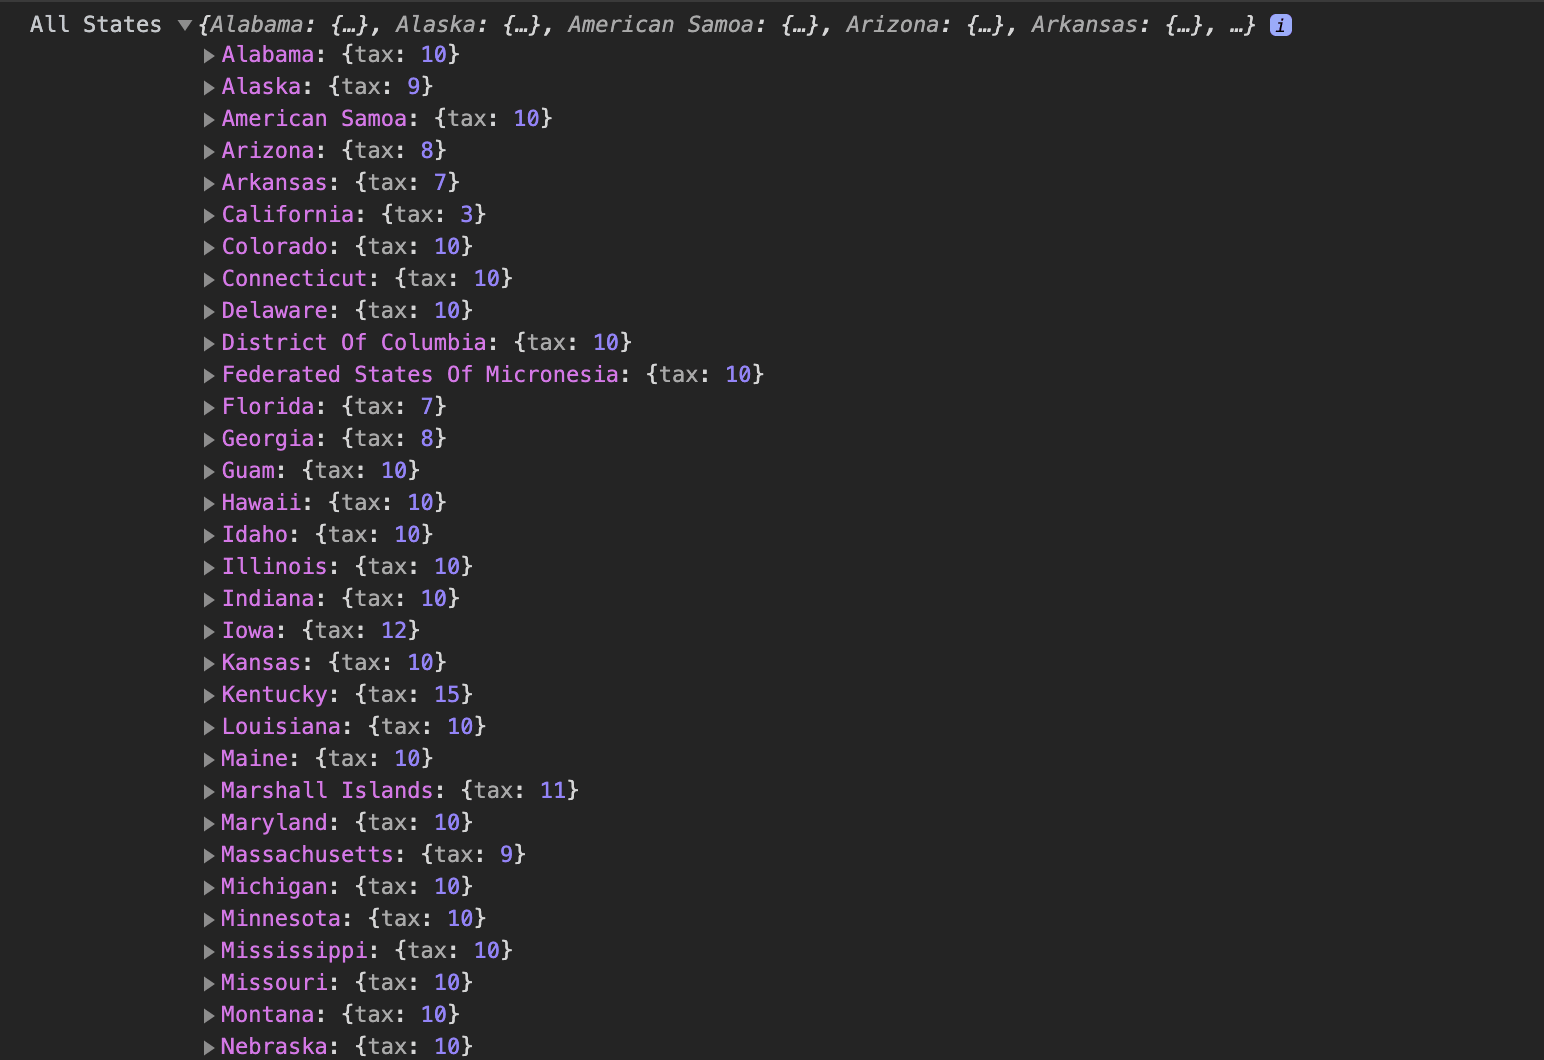
Task: Click the tax value 7 for Florida
Action: click(427, 406)
